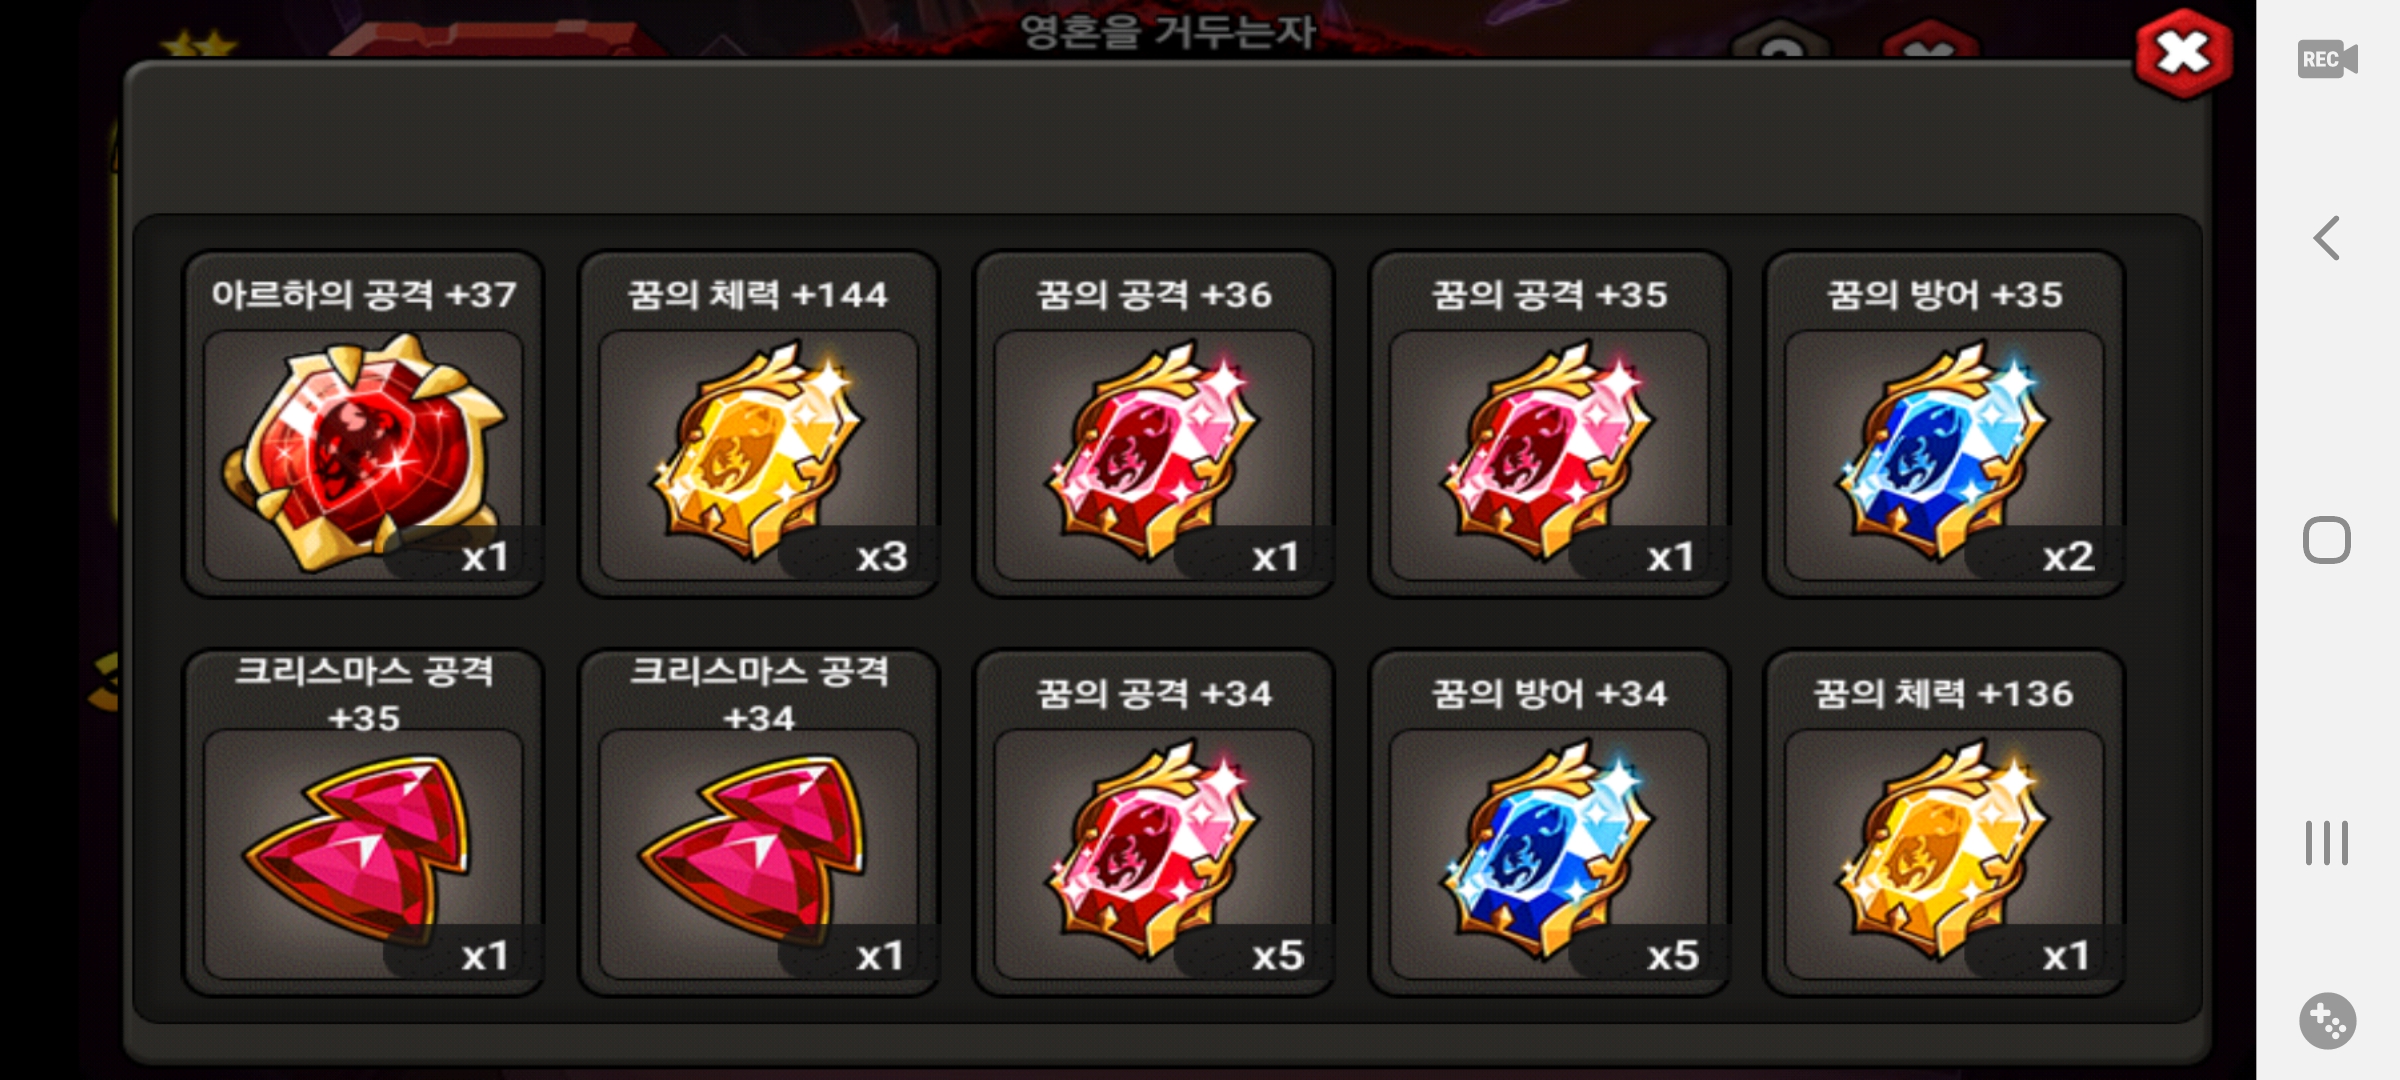
Task: Select the 꿈의 공격 +35 red jewel
Action: (x=1549, y=455)
